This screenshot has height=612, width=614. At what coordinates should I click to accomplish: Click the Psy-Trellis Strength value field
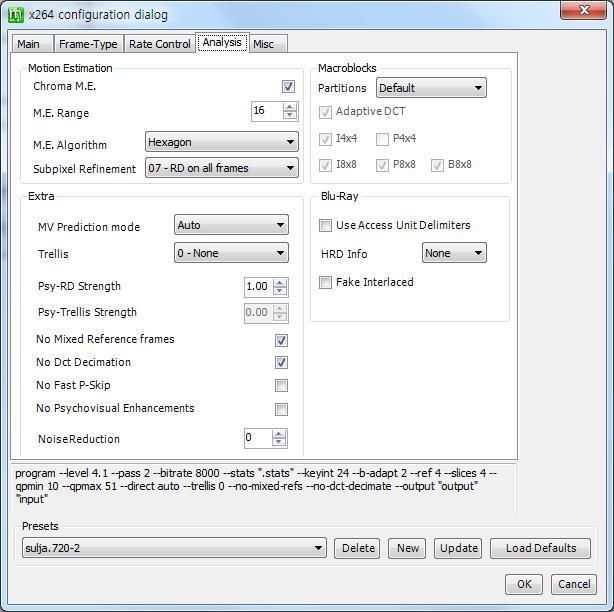(x=258, y=313)
